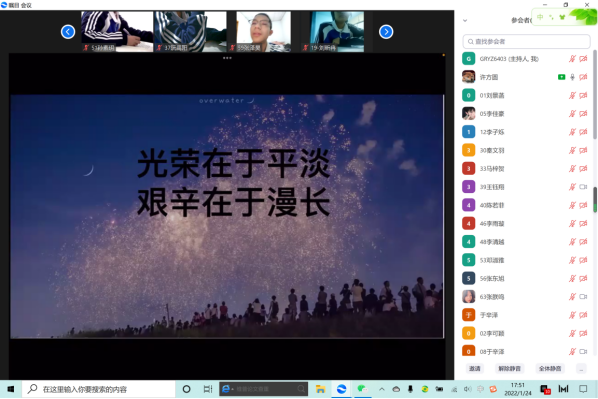598x399 pixels.
Task: Show hidden system tray icons arrow
Action: 382,389
